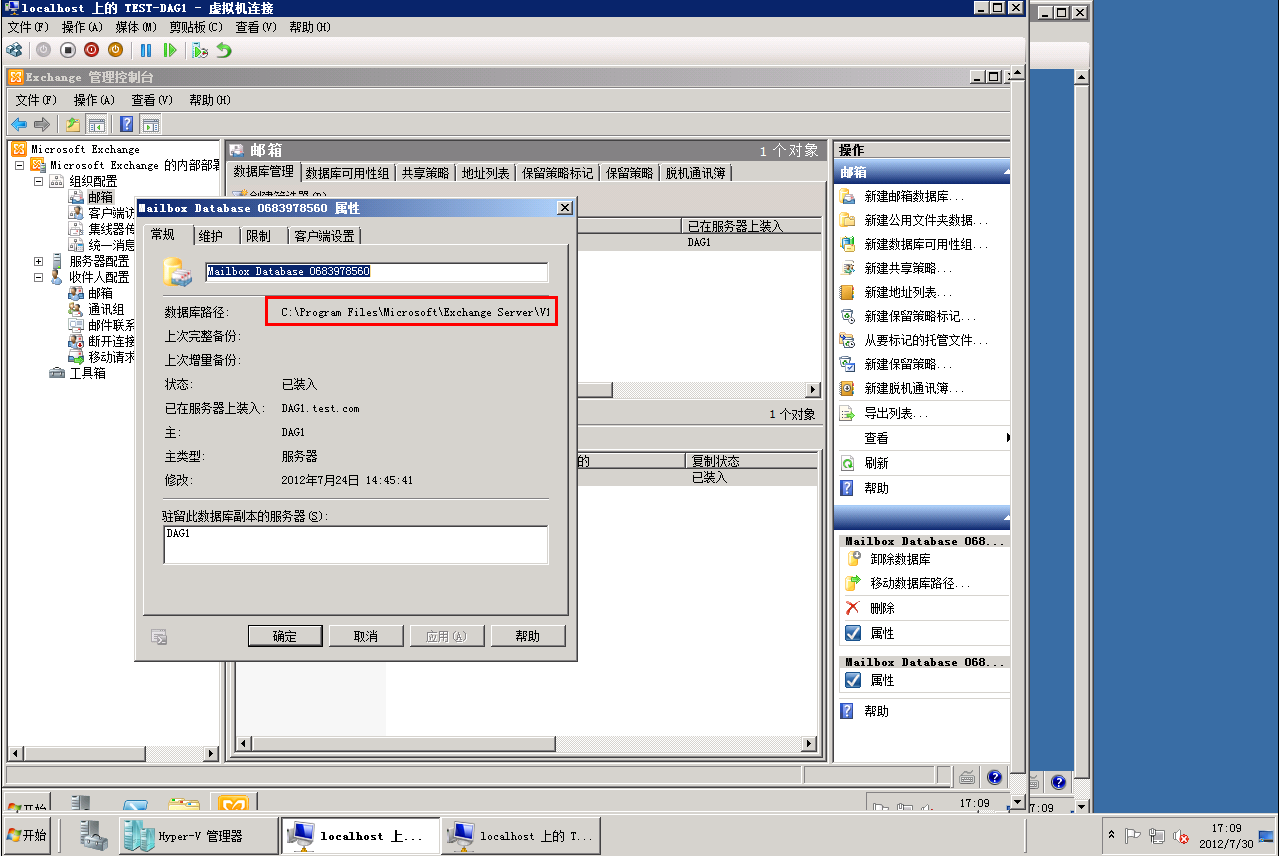Click the Up One Level folder icon
This screenshot has height=856, width=1279.
[x=73, y=124]
